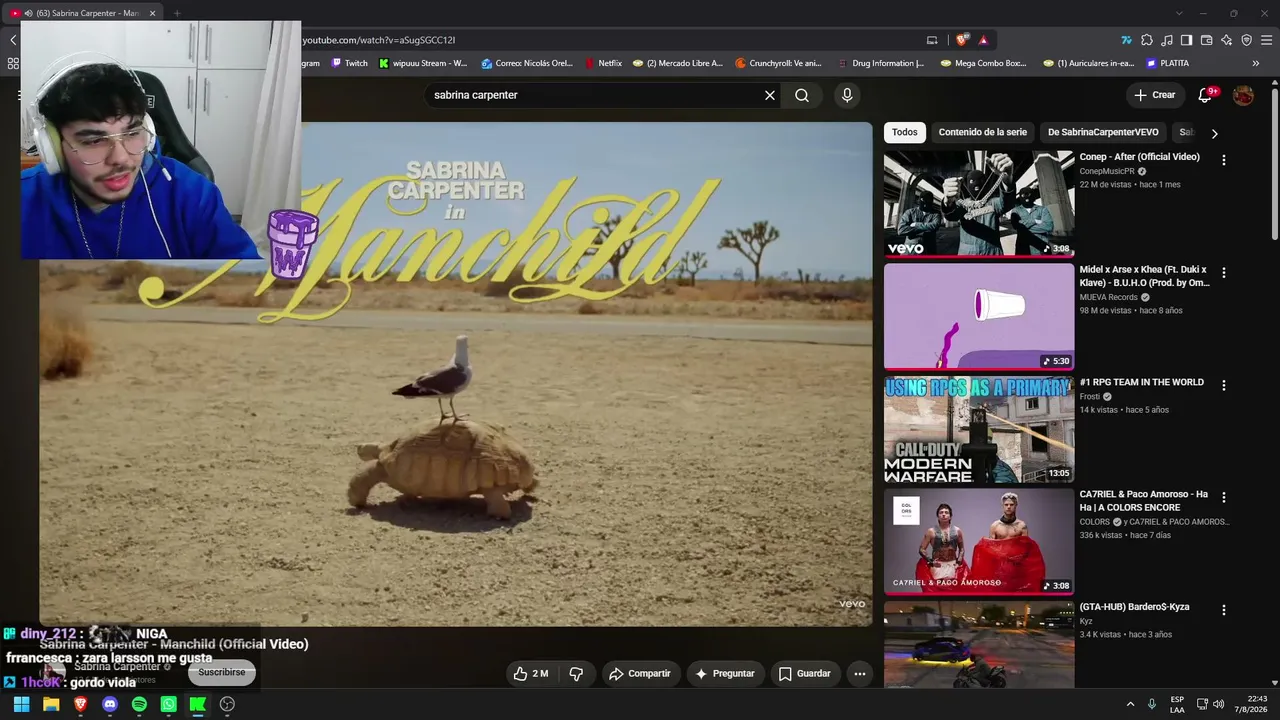Open Spotify from the taskbar
The image size is (1280, 720).
click(139, 704)
